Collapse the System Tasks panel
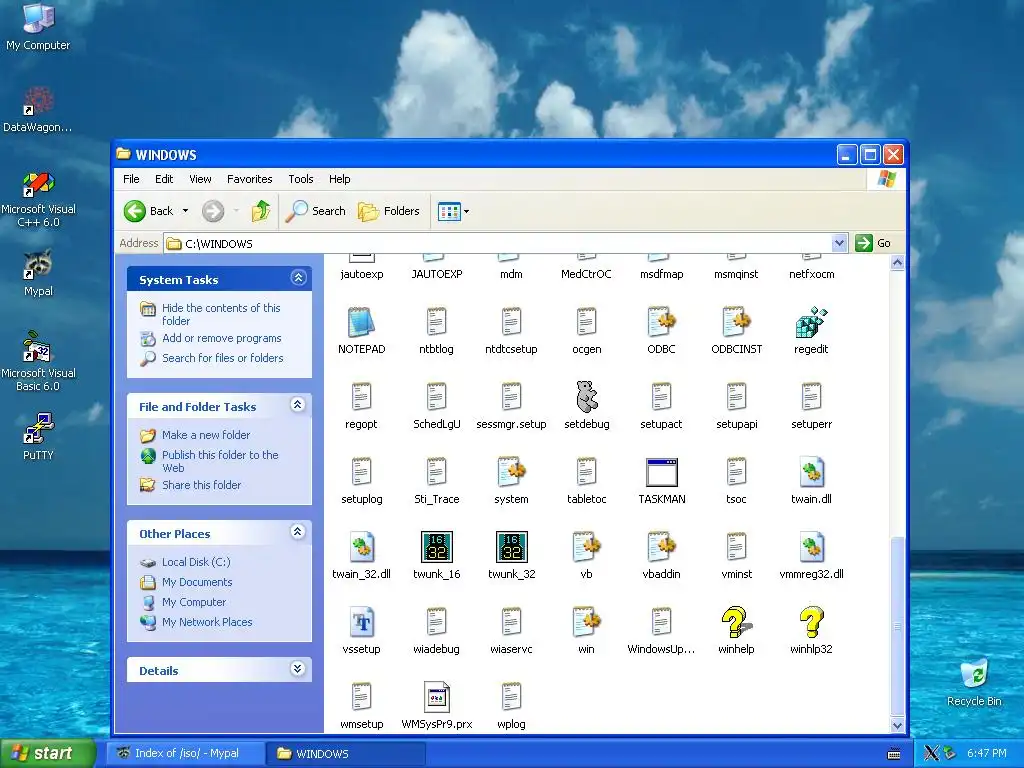The width and height of the screenshot is (1024, 768). point(298,278)
